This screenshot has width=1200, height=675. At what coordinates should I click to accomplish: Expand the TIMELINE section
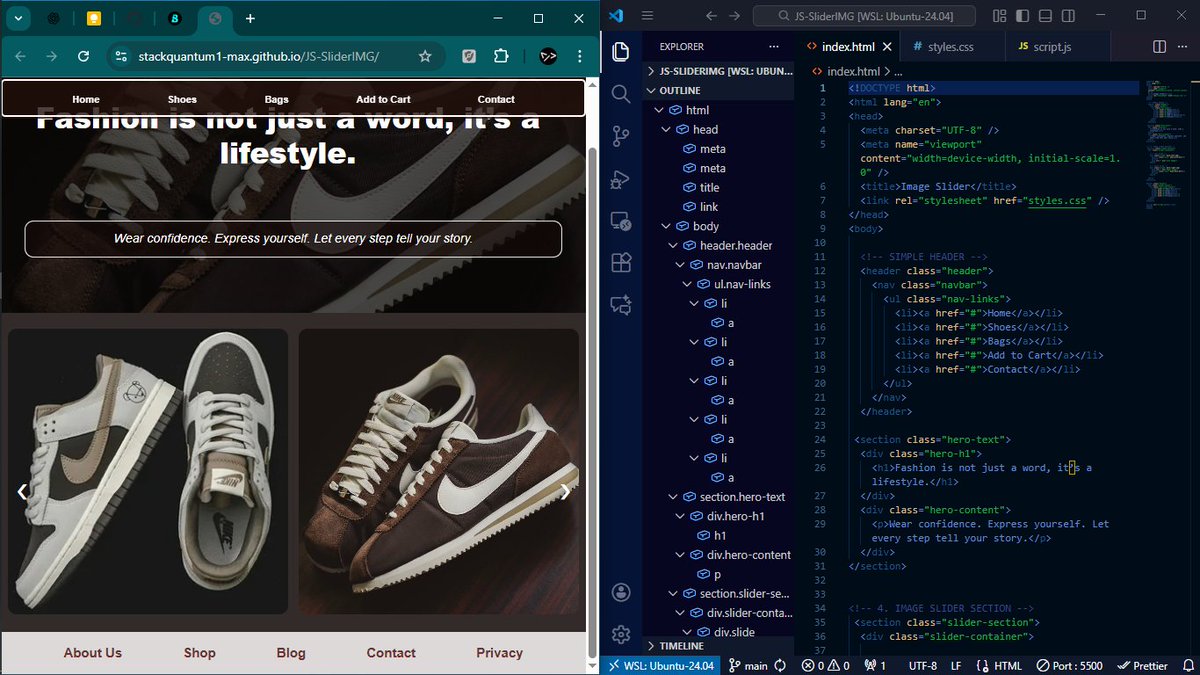720,646
